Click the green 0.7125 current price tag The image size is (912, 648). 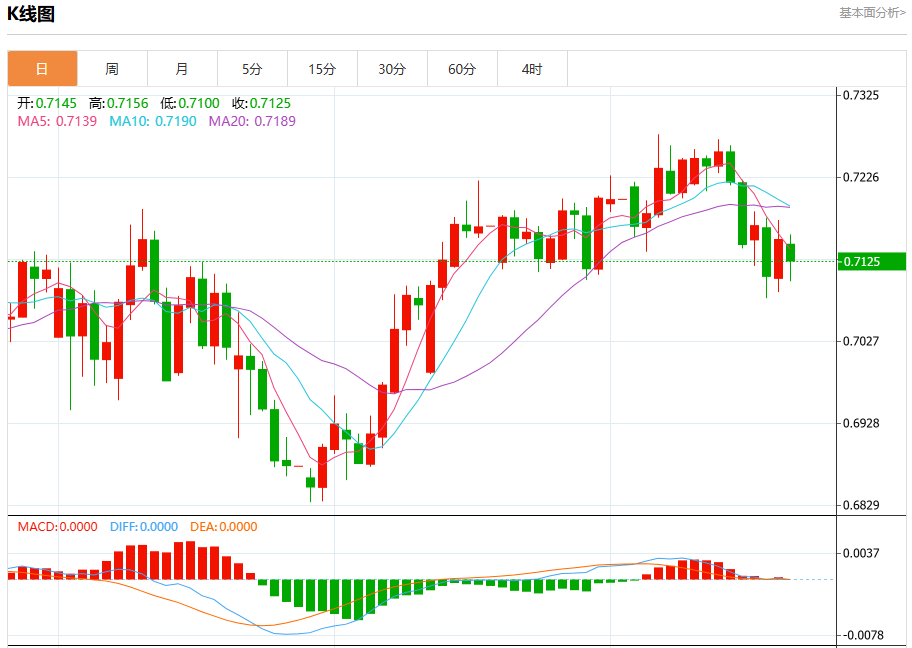click(x=872, y=262)
